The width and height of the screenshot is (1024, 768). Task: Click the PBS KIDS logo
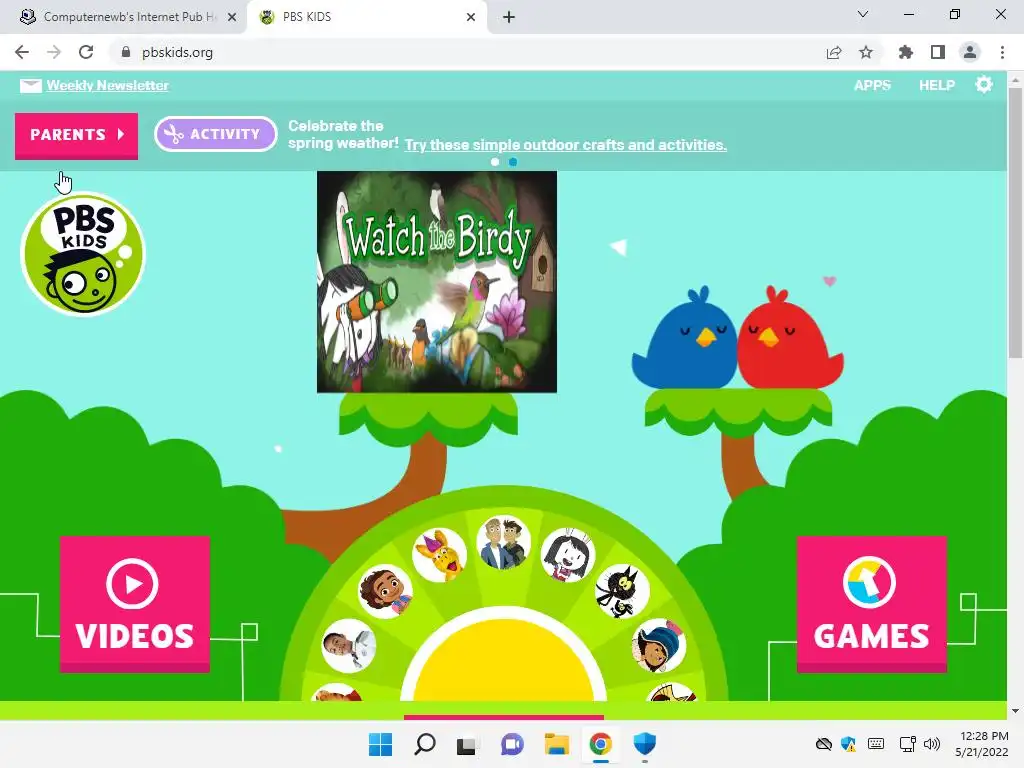(x=83, y=254)
